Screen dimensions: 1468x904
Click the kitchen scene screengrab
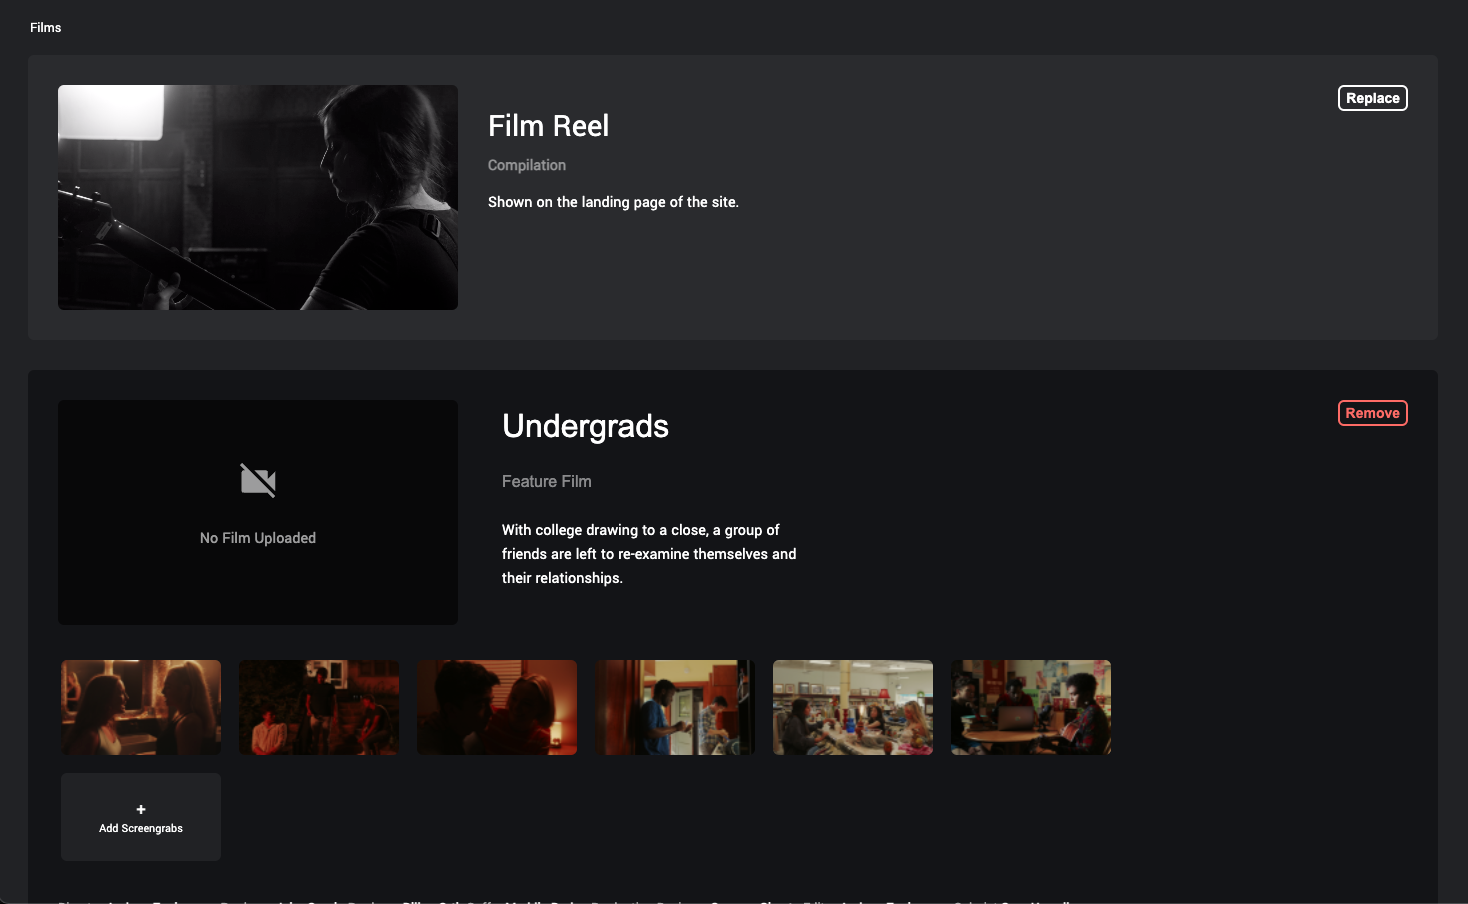point(674,707)
